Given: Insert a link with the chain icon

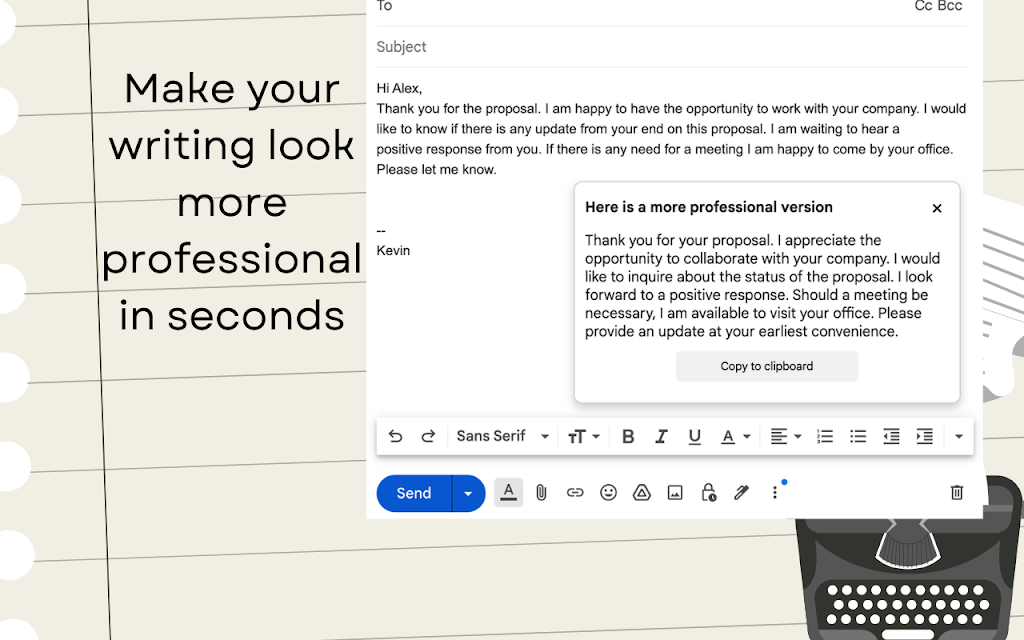Looking at the screenshot, I should coord(575,492).
